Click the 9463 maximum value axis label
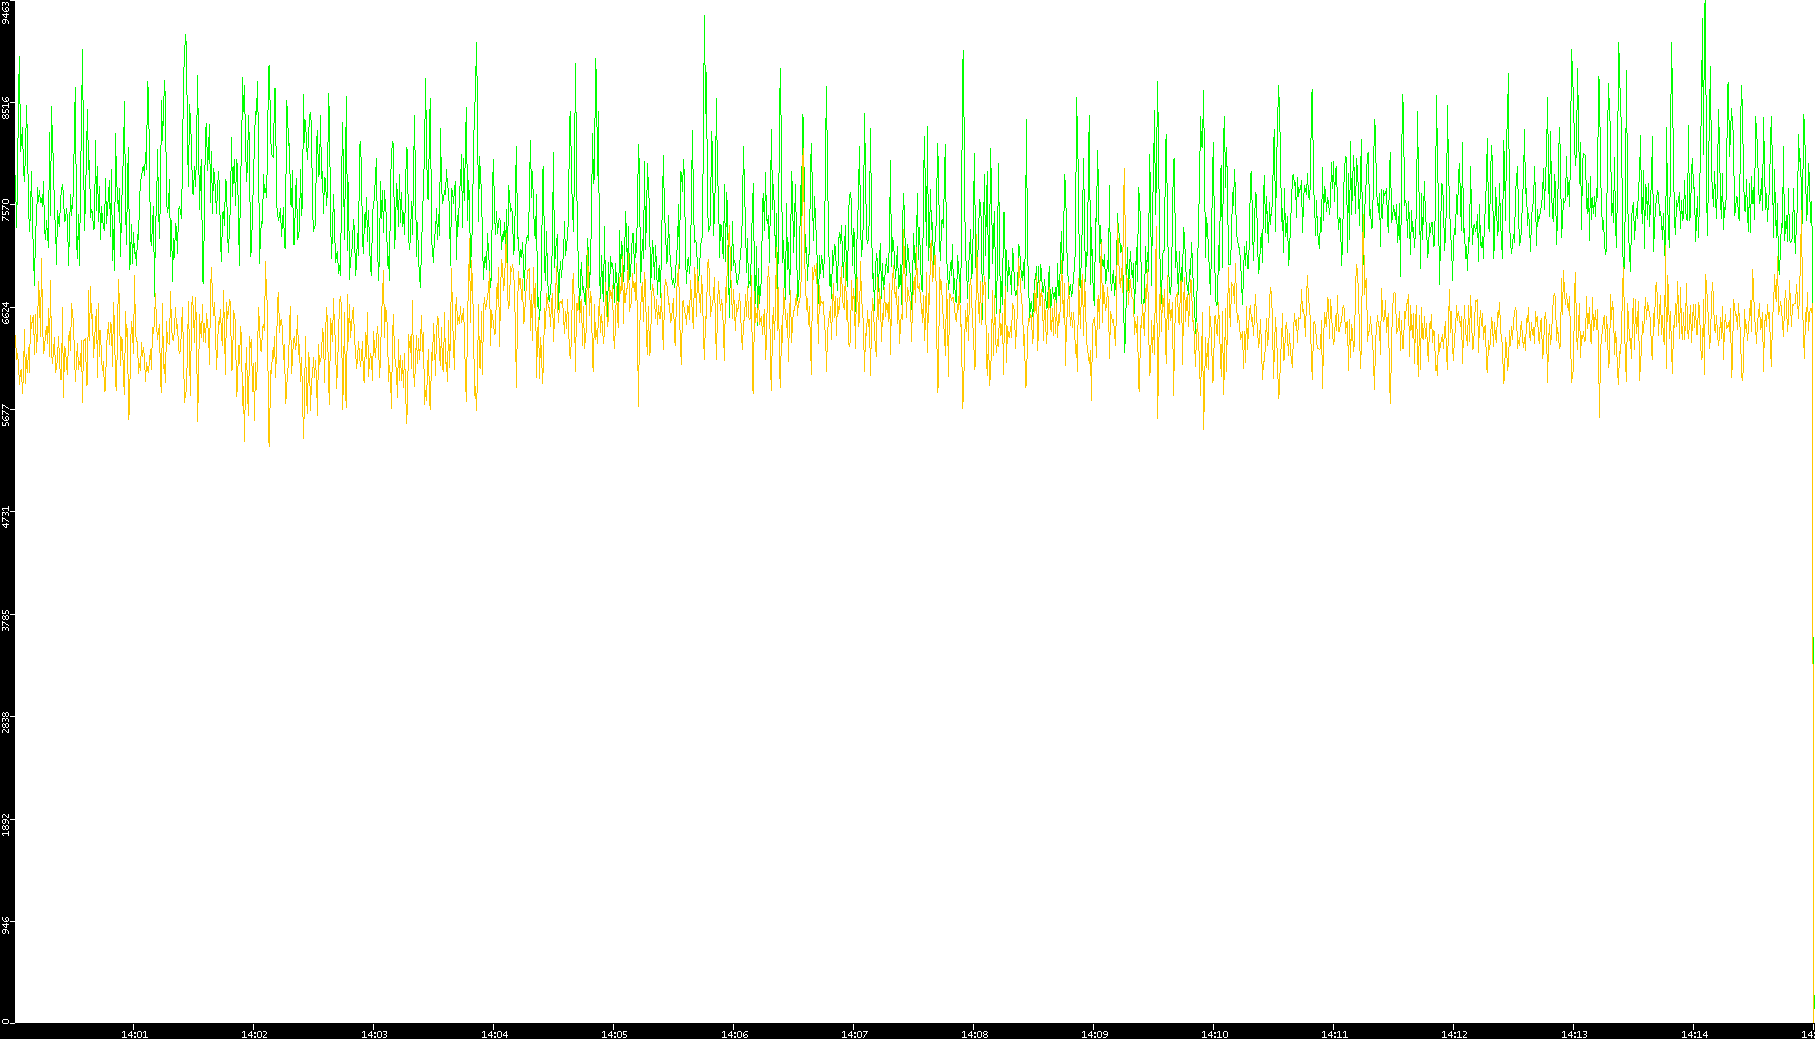1815x1039 pixels. click(x=7, y=13)
